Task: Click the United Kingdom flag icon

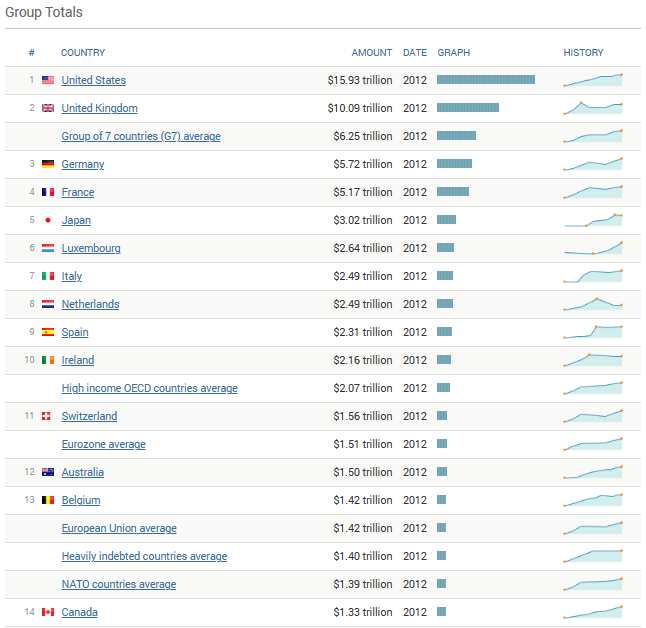Action: [x=48, y=108]
